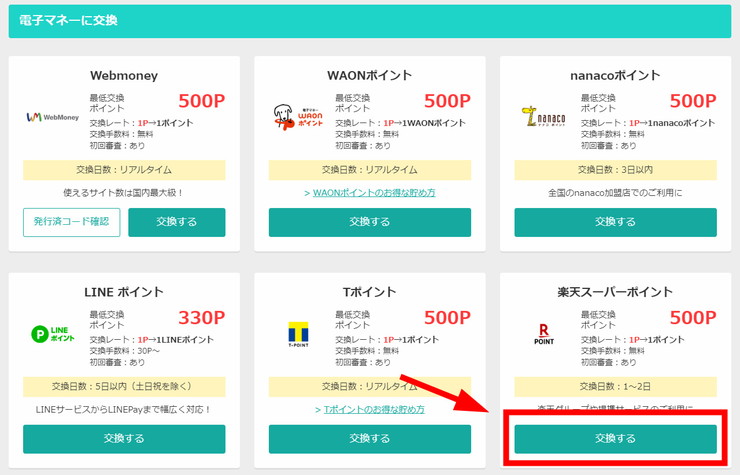Image resolution: width=740 pixels, height=475 pixels.
Task: Click the 1P→1nanacoポイント exchange rate
Action: click(672, 123)
